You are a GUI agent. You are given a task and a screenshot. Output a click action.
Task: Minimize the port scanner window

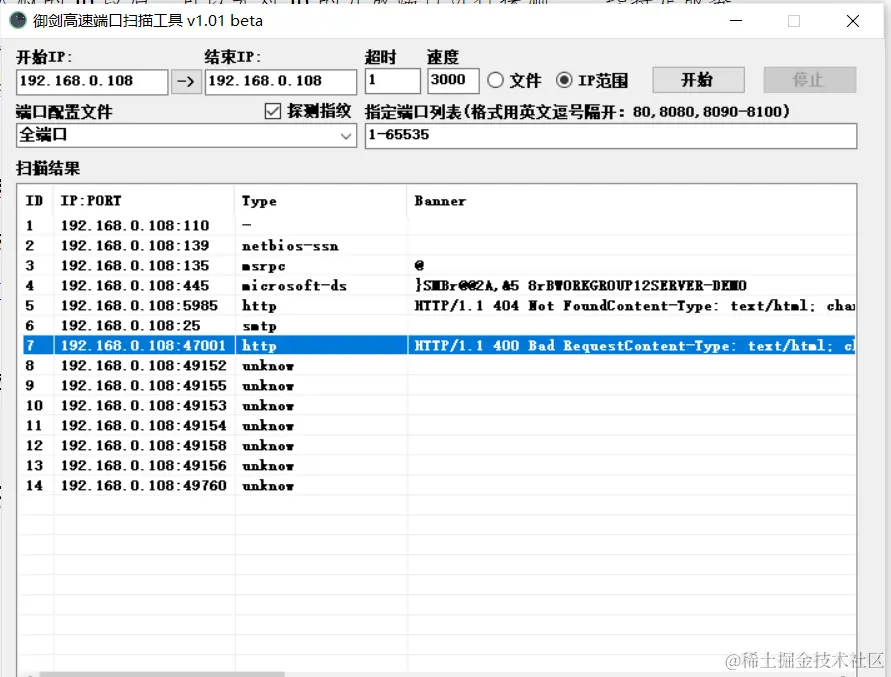click(x=736, y=21)
